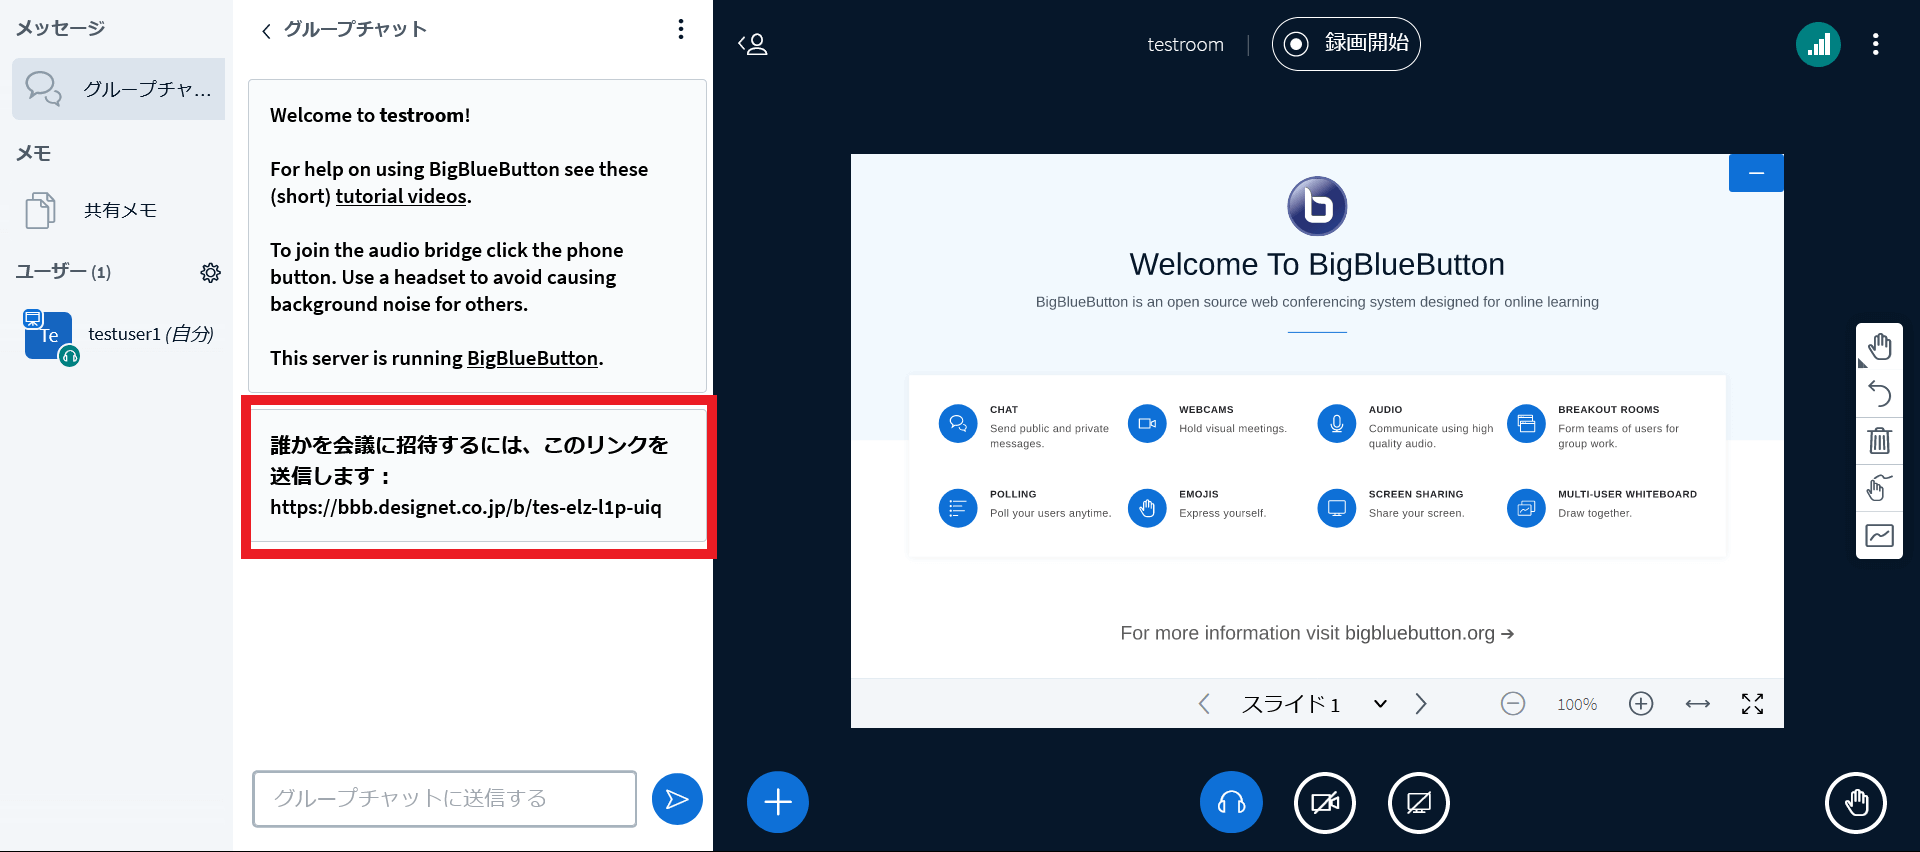Zoom in the presentation
Viewport: 1920px width, 852px height.
[x=1641, y=704]
